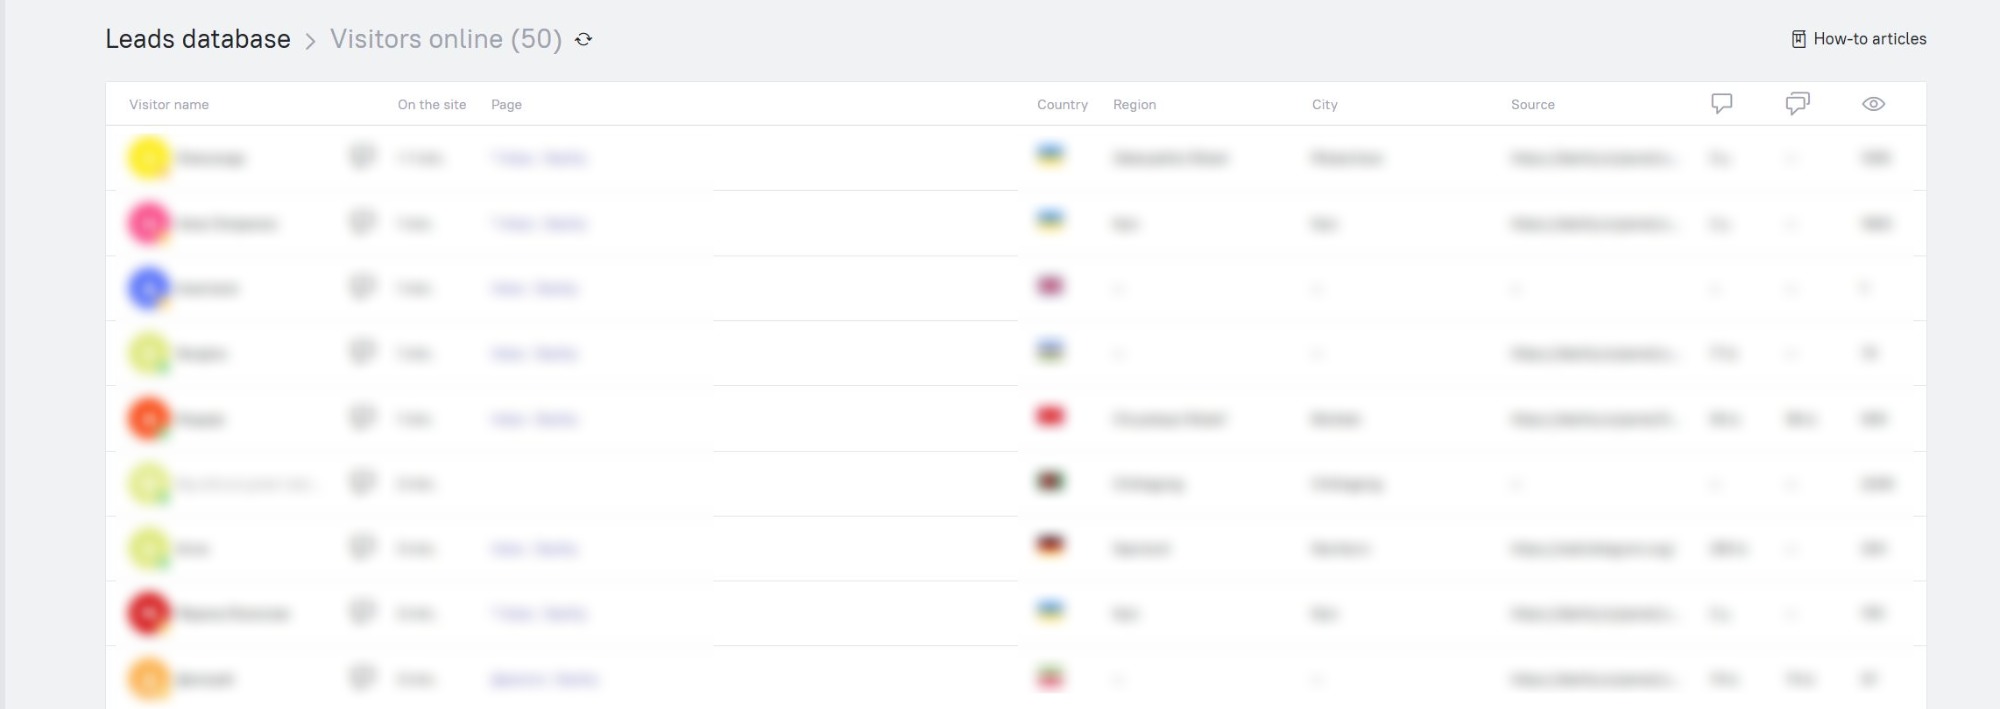The height and width of the screenshot is (709, 2000).
Task: Click the Page column header
Action: click(506, 104)
